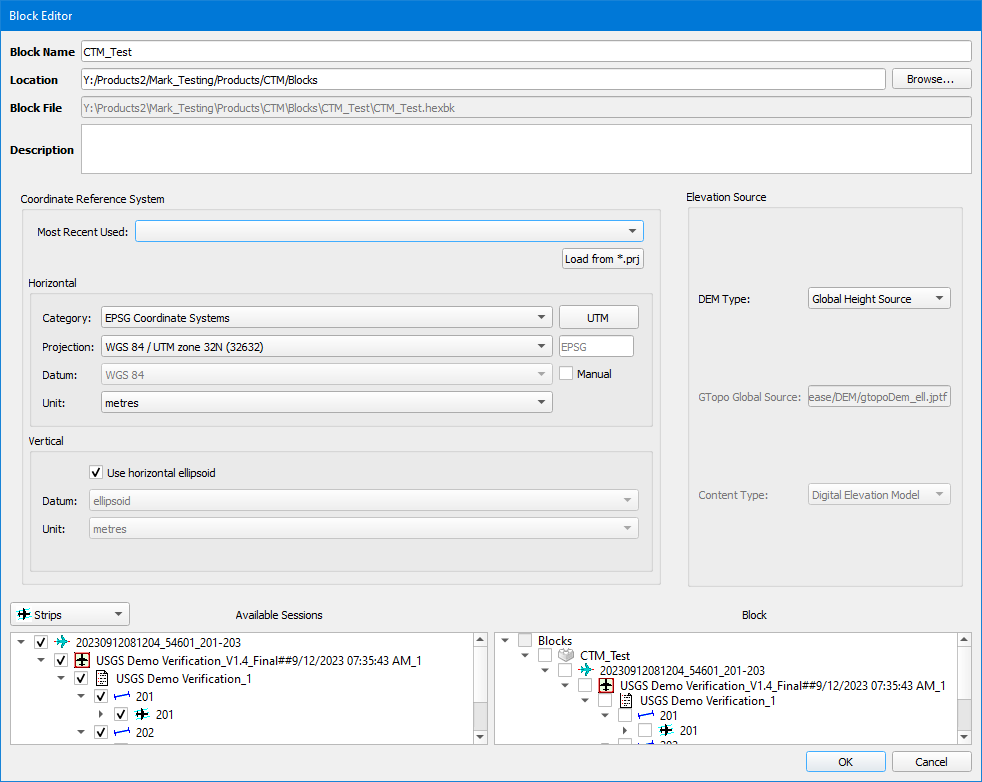Click the strip line icon for 201 in Available Sessions

click(x=122, y=697)
